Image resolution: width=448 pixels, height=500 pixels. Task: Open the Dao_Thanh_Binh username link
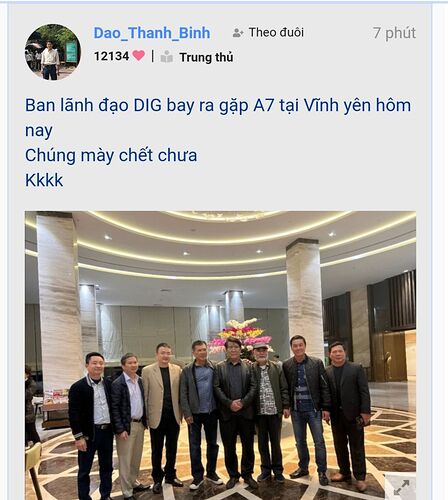pos(152,33)
